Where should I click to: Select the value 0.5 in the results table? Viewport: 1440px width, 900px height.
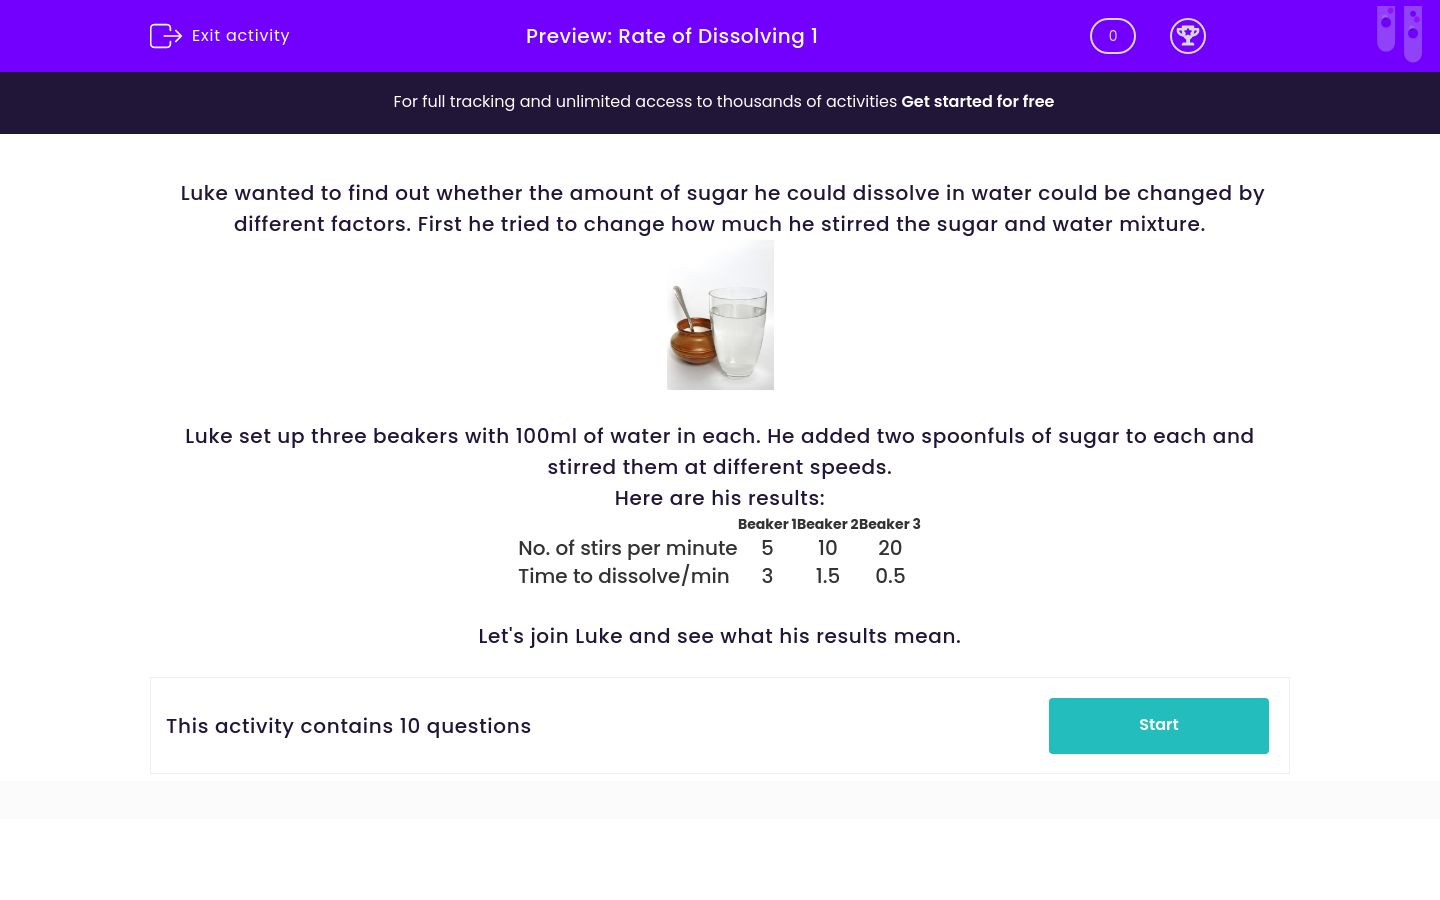click(x=890, y=576)
